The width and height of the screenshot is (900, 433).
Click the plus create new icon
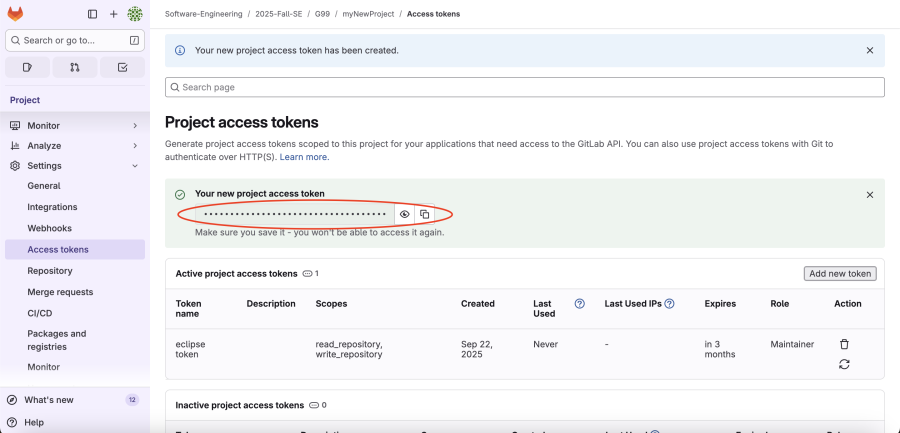(x=113, y=14)
